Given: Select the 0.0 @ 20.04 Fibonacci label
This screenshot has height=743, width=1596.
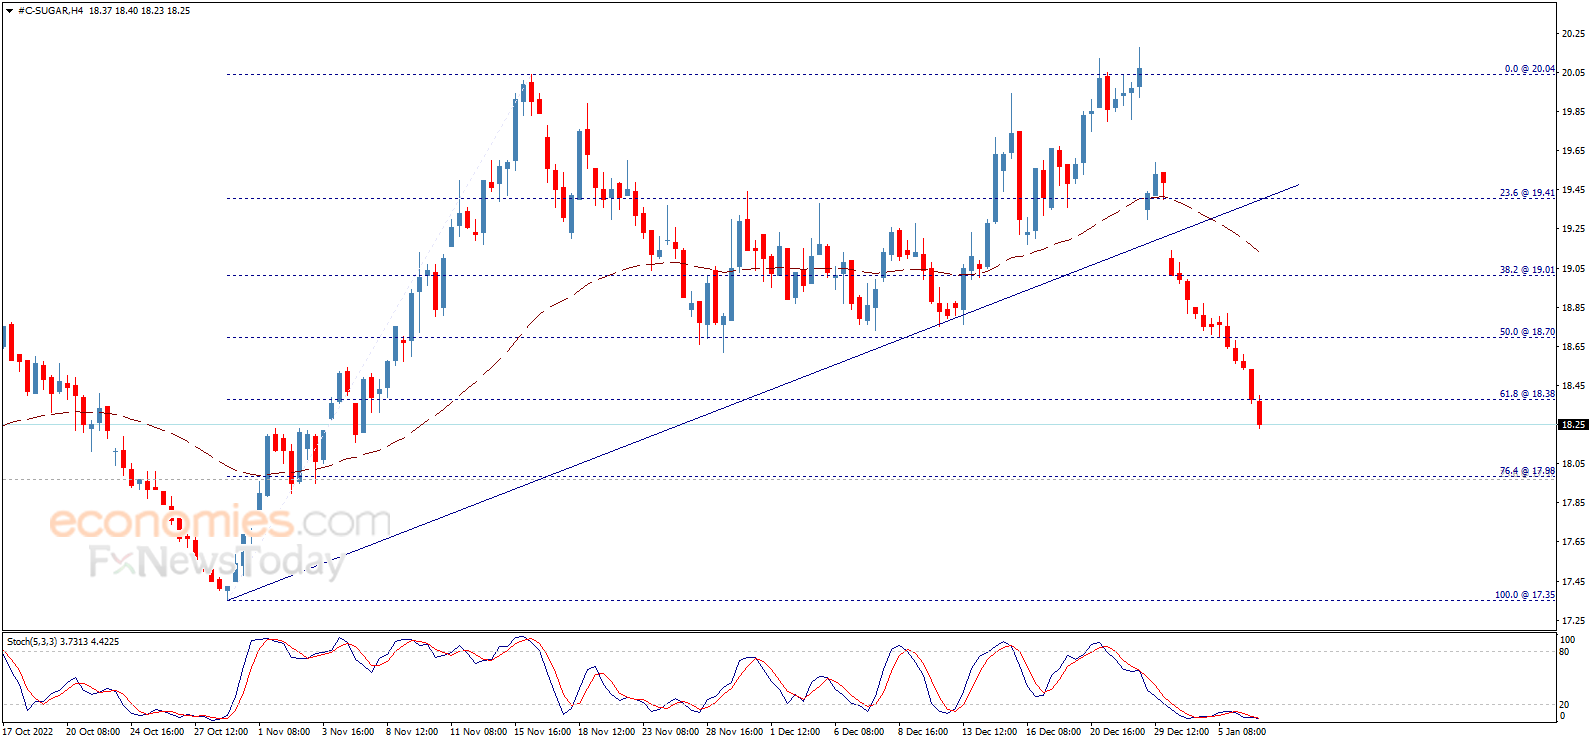Looking at the screenshot, I should 1529,69.
